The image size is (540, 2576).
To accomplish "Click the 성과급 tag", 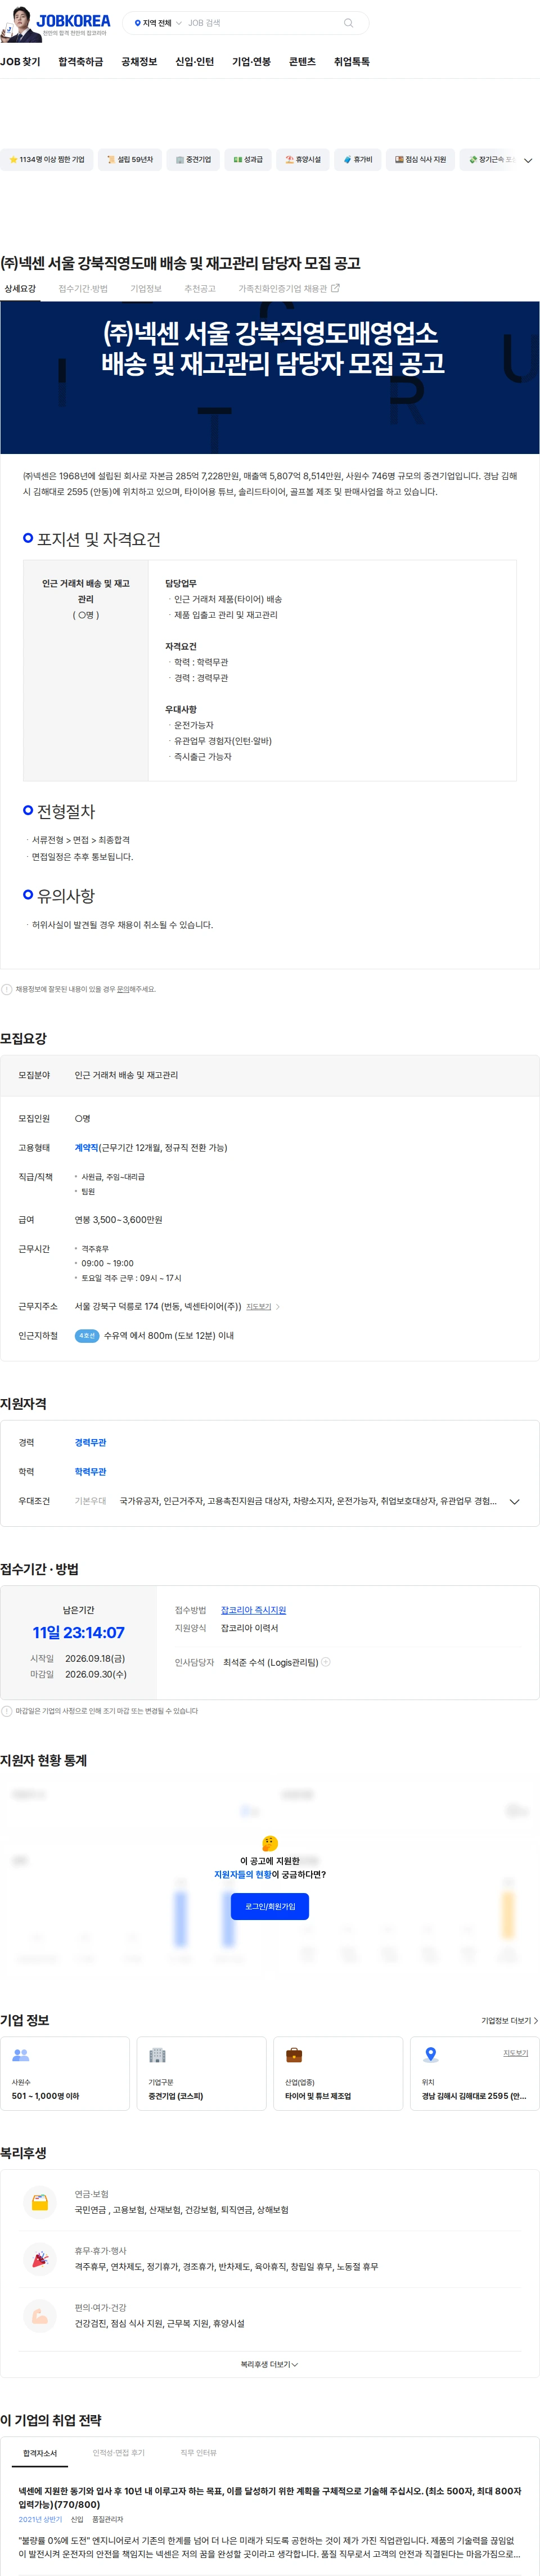I will (x=248, y=160).
